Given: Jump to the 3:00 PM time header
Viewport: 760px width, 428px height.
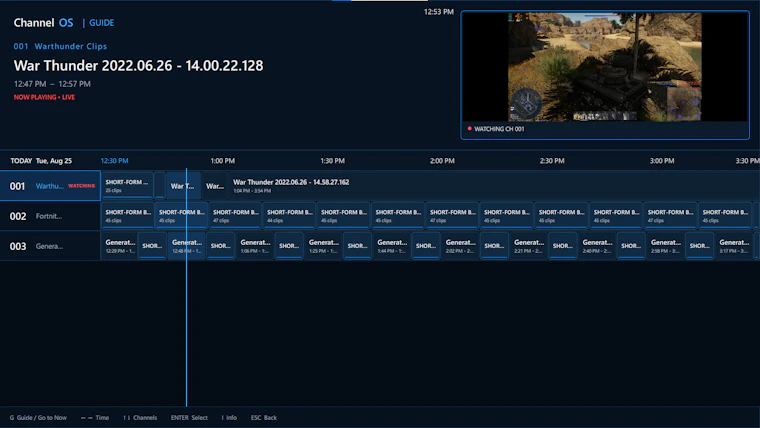Looking at the screenshot, I should tap(662, 161).
